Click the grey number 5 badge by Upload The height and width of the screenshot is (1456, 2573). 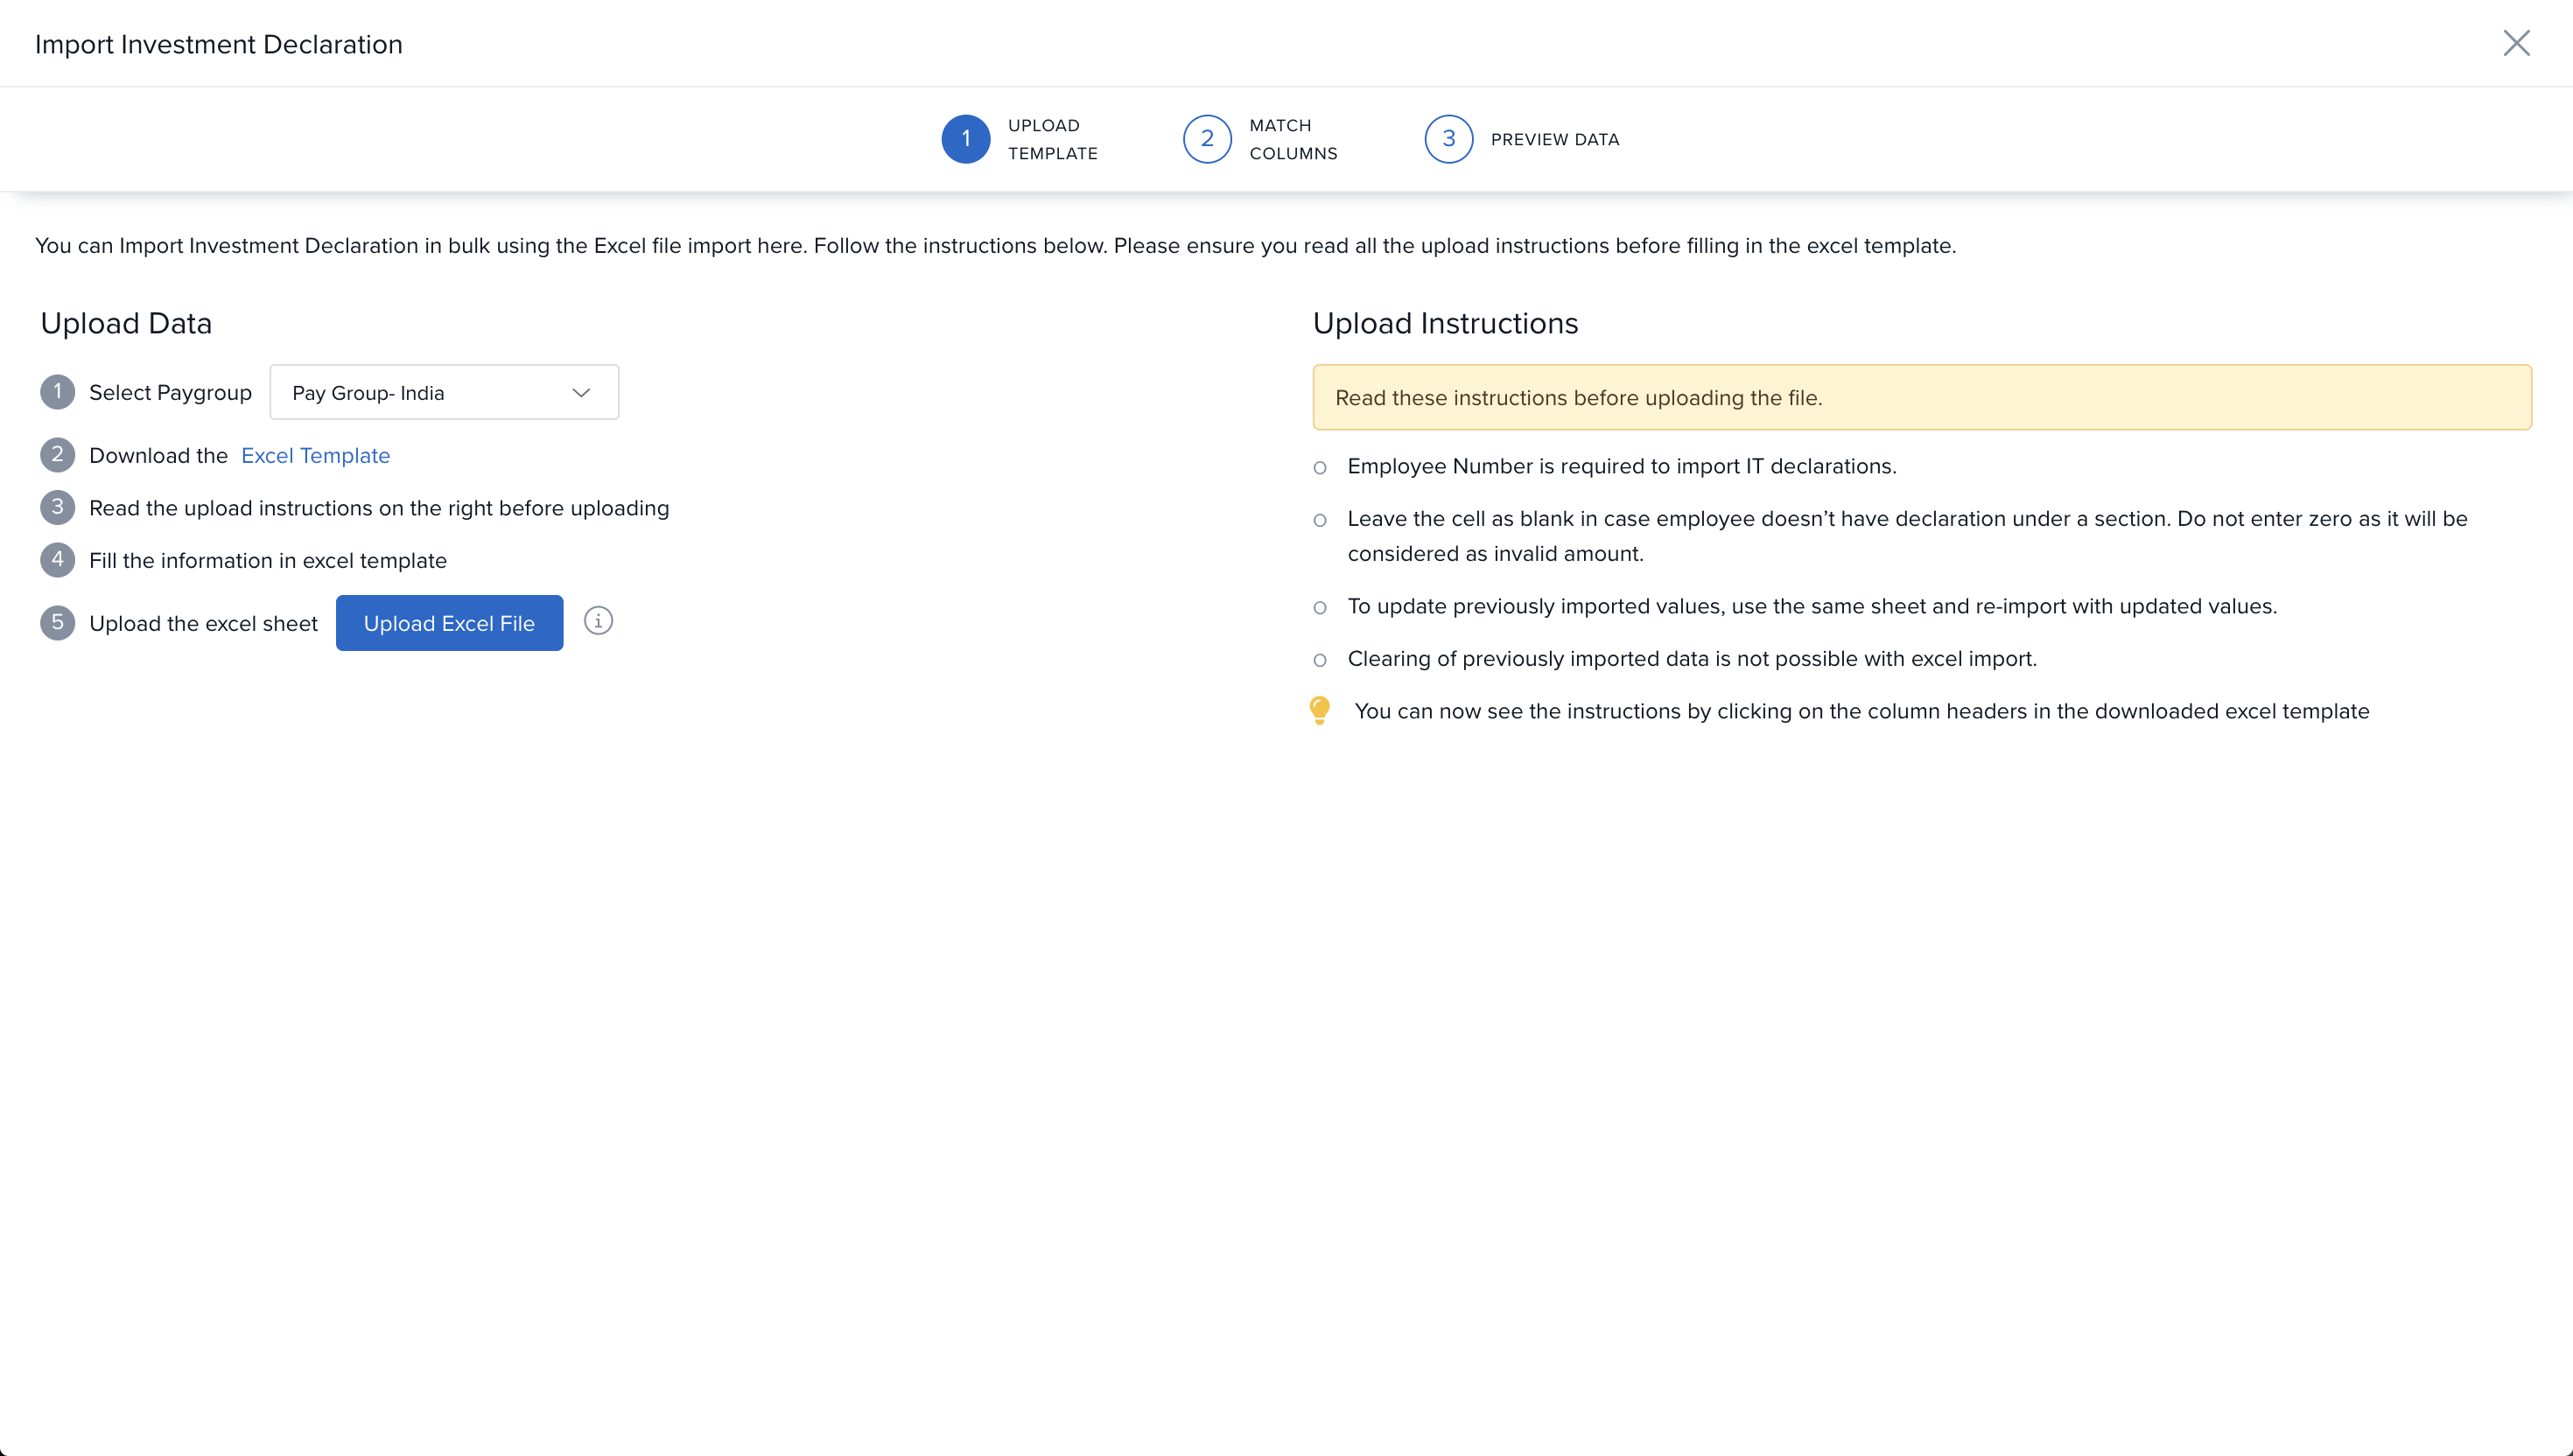(57, 623)
